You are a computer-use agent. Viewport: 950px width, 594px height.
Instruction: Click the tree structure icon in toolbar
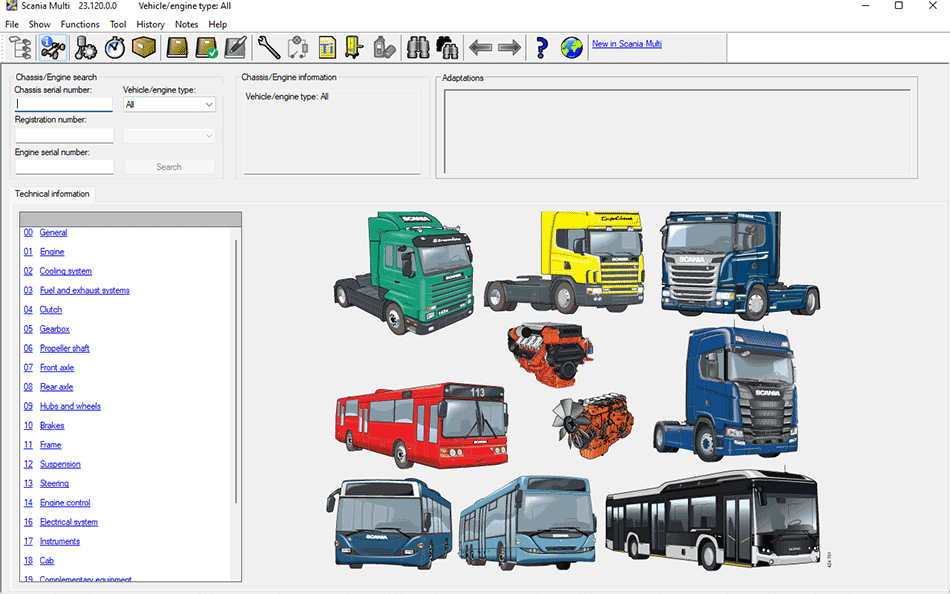[x=20, y=47]
